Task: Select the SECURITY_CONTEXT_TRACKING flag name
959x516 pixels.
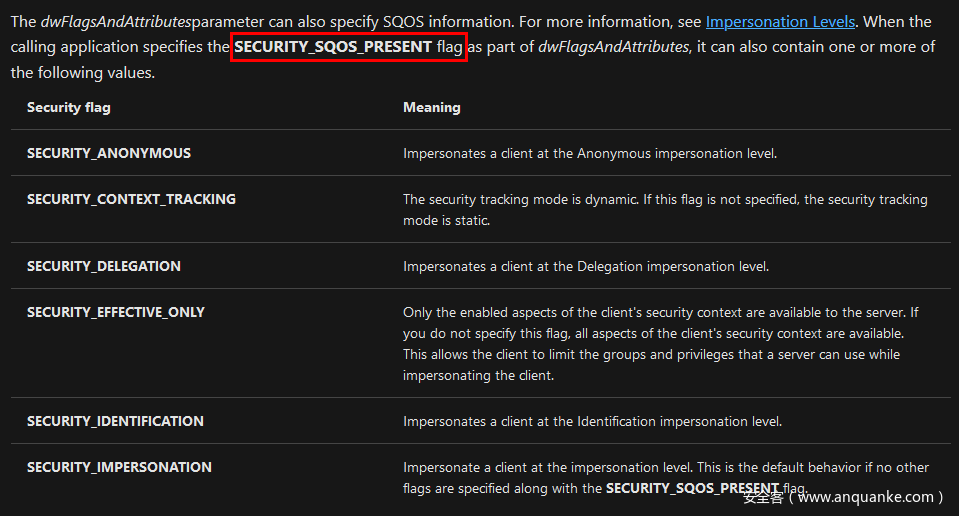Action: coord(131,199)
